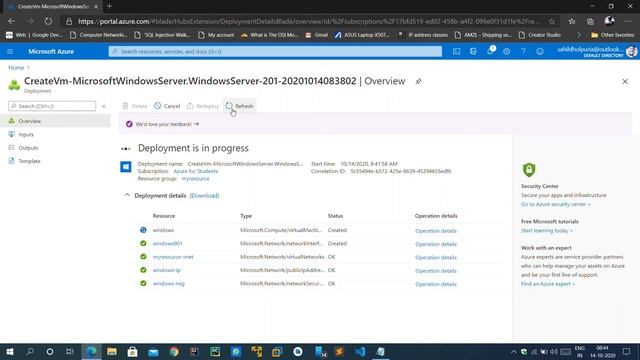Click the Delete toolbar button
This screenshot has width=640, height=360.
[135, 106]
